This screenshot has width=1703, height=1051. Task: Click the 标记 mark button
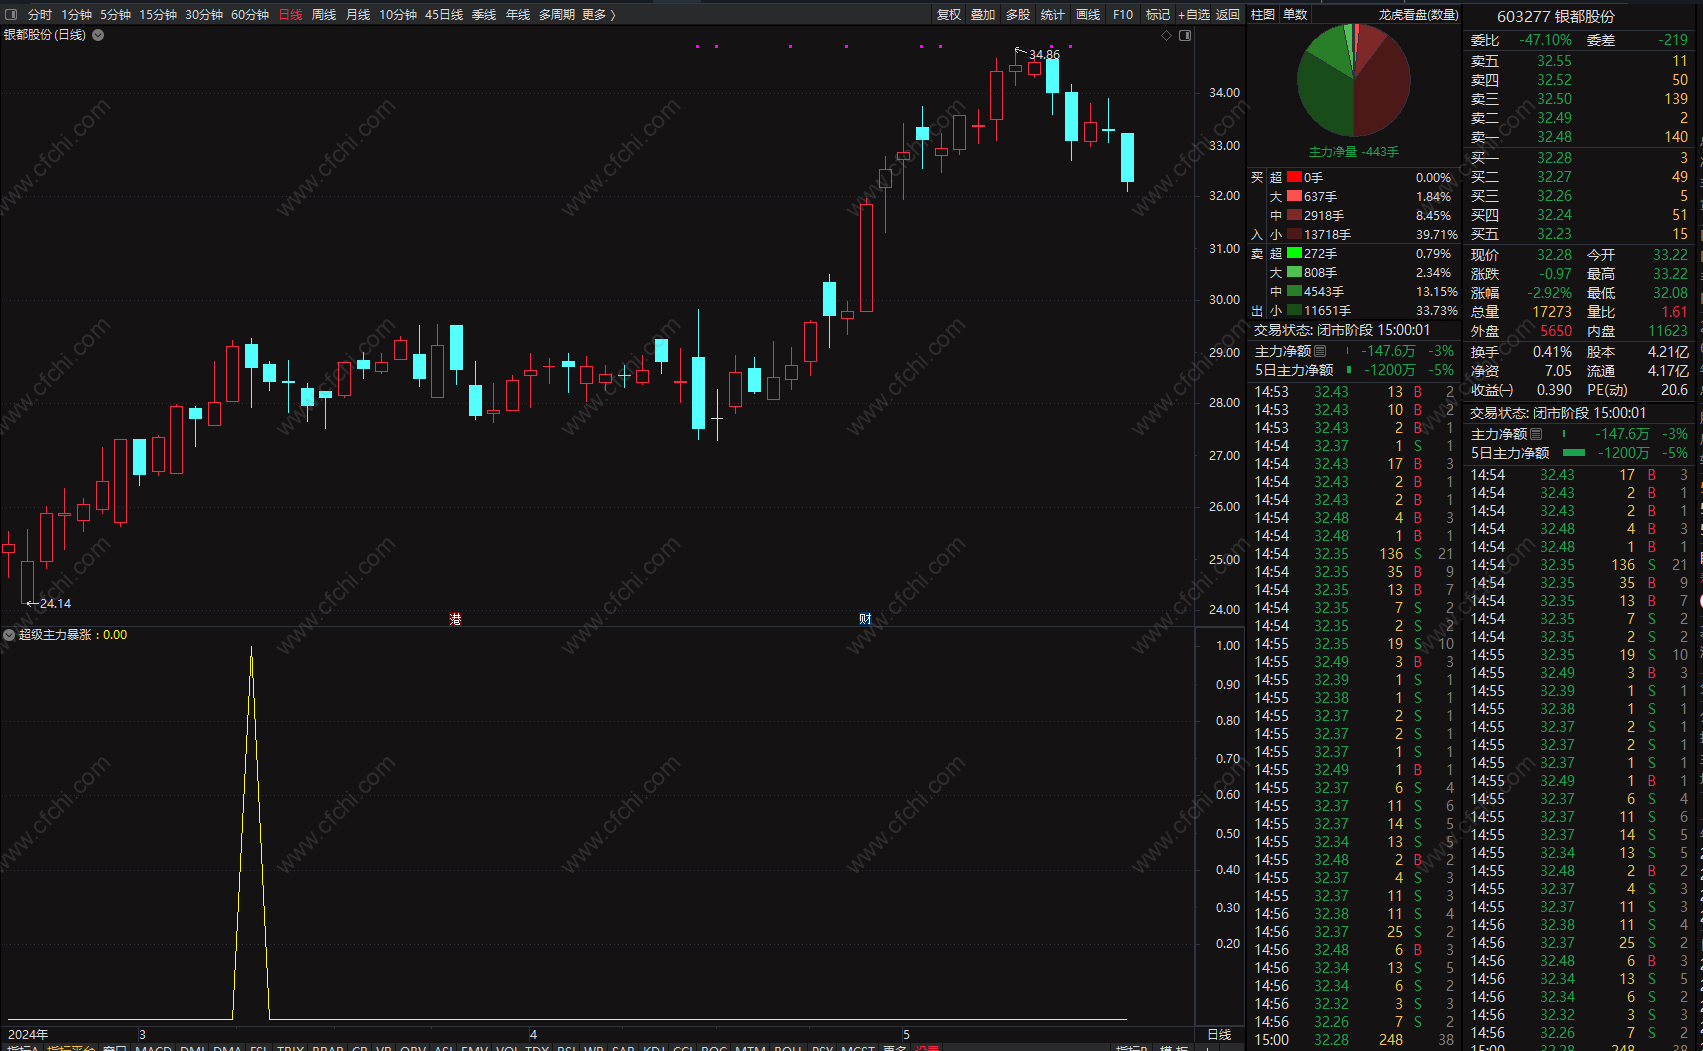pos(1158,15)
